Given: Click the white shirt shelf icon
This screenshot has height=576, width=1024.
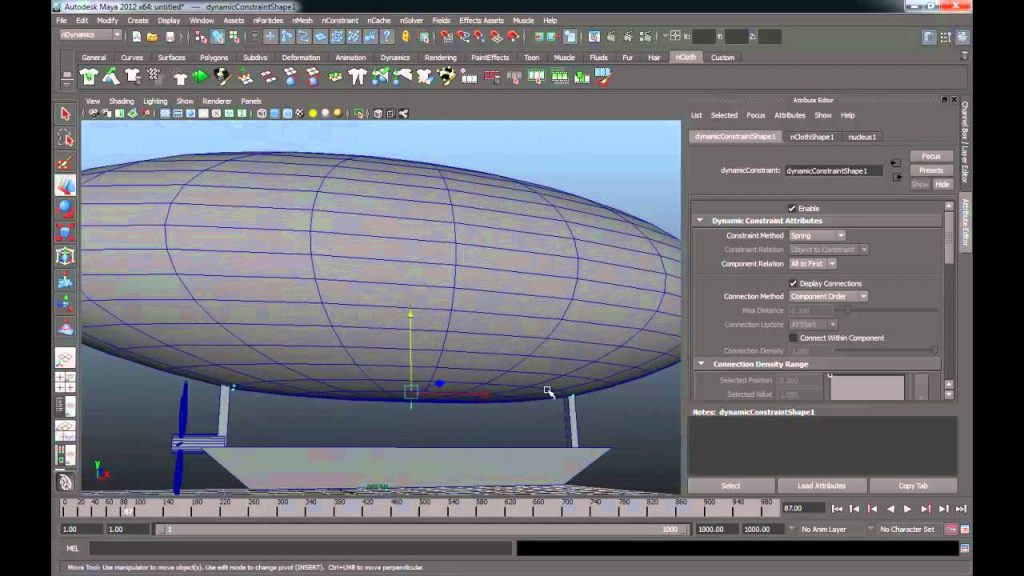Looking at the screenshot, I should [x=180, y=78].
